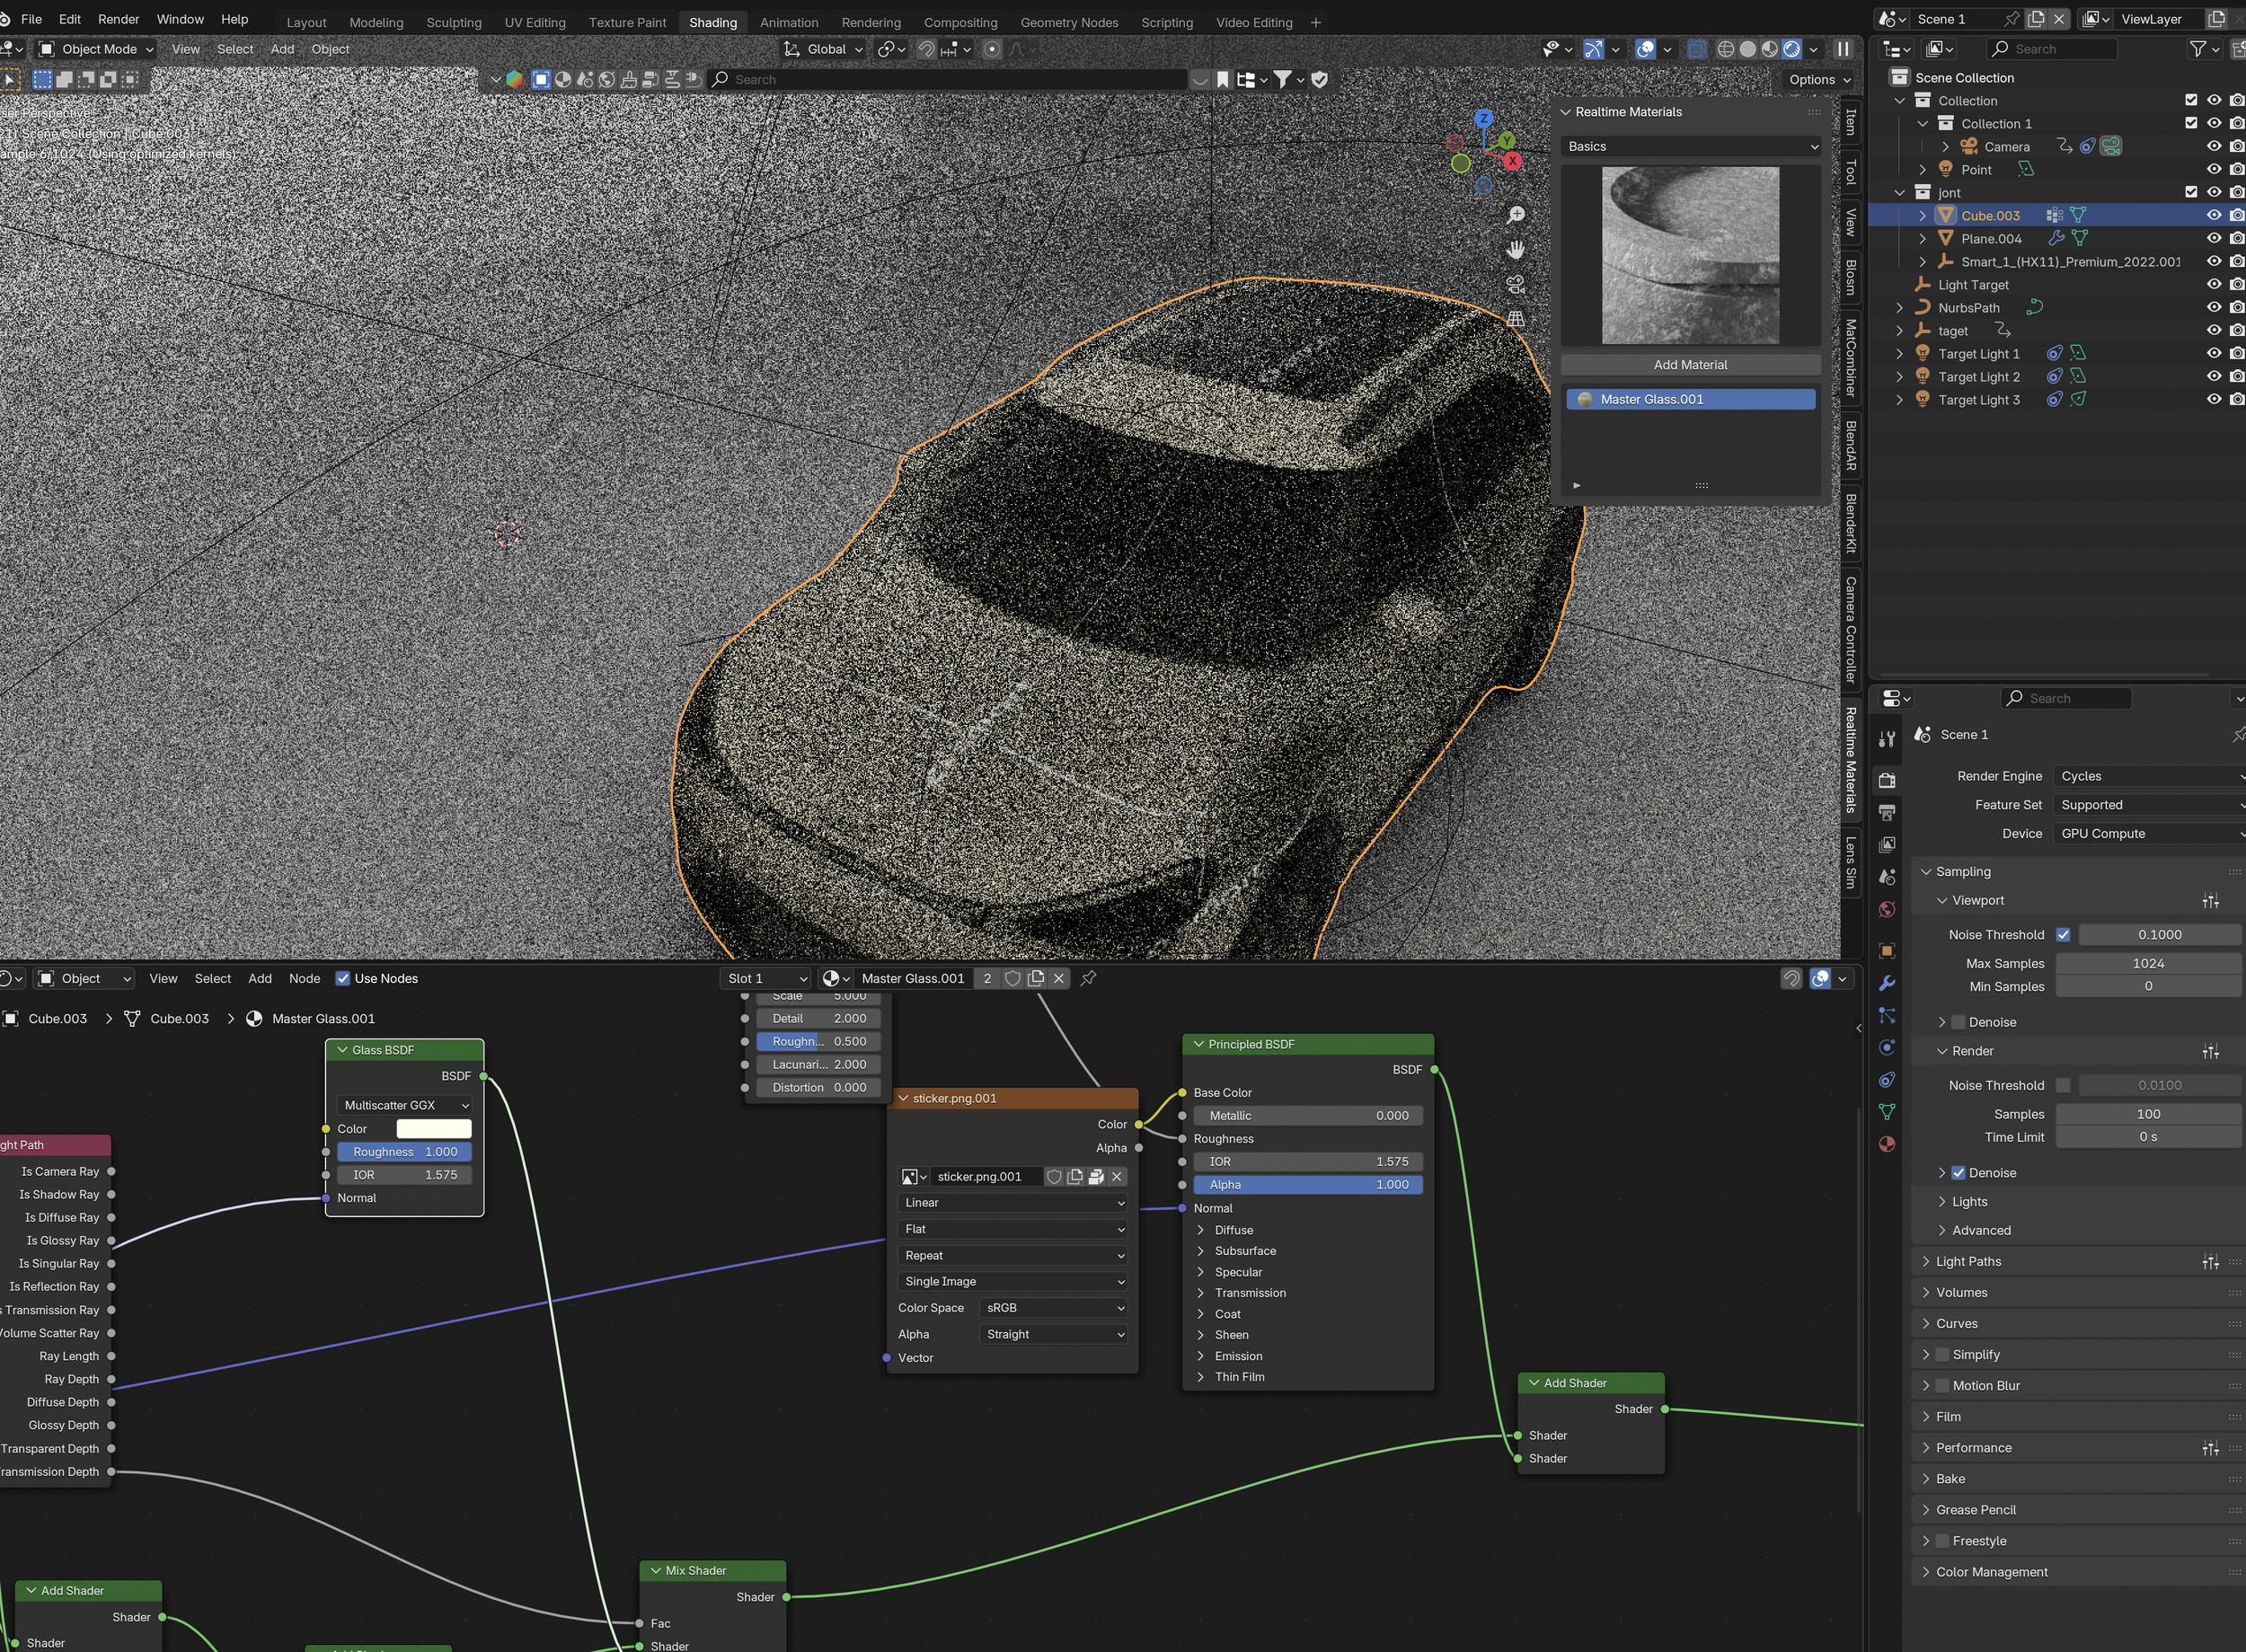
Task: Open the Multiscatter GGX distribution dropdown
Action: (x=405, y=1106)
